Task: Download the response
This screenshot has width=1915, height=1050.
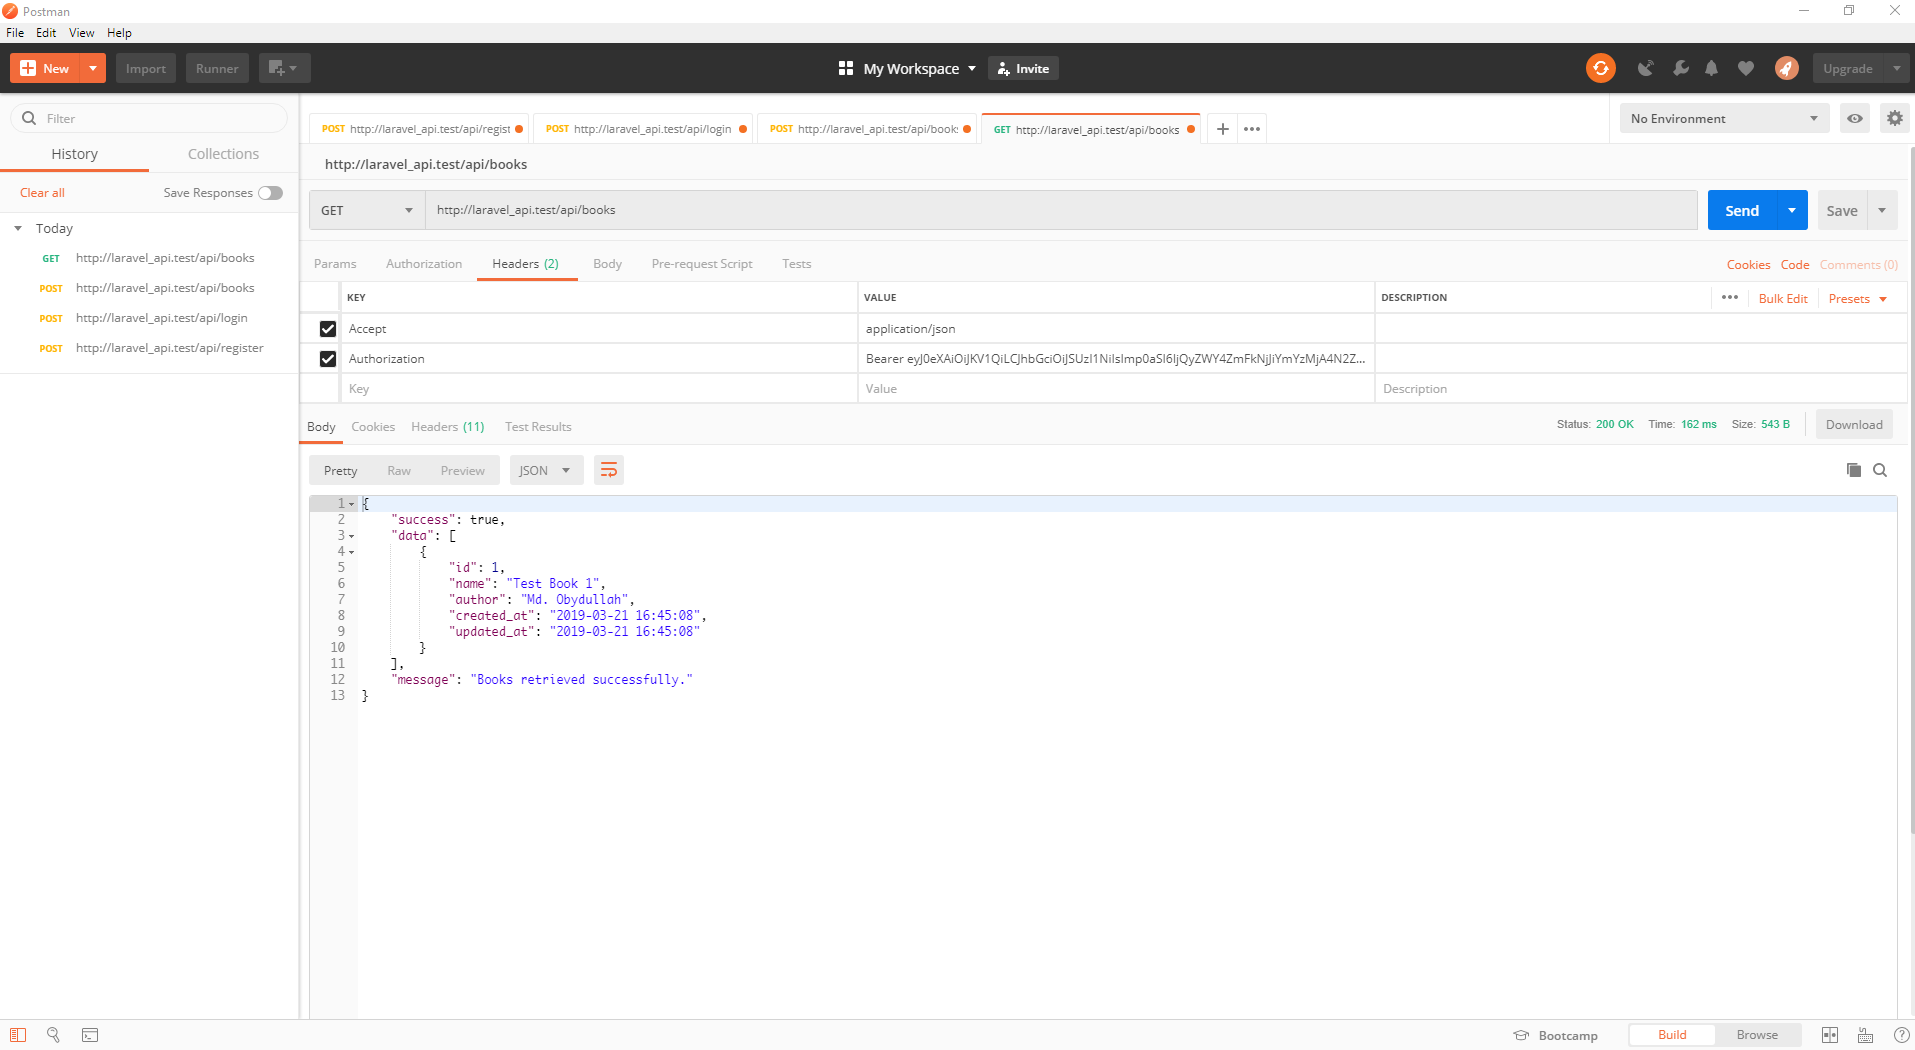Action: [x=1854, y=425]
